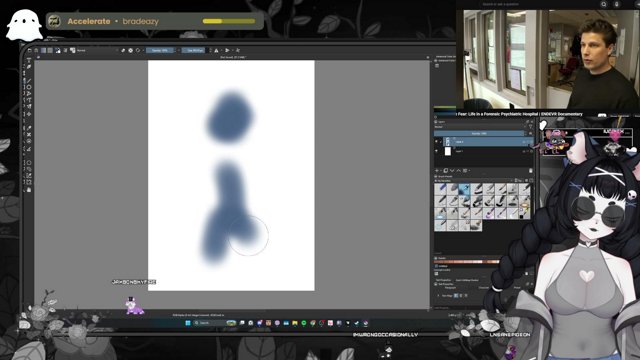Open the brush preset tag dropdown

[x=473, y=180]
